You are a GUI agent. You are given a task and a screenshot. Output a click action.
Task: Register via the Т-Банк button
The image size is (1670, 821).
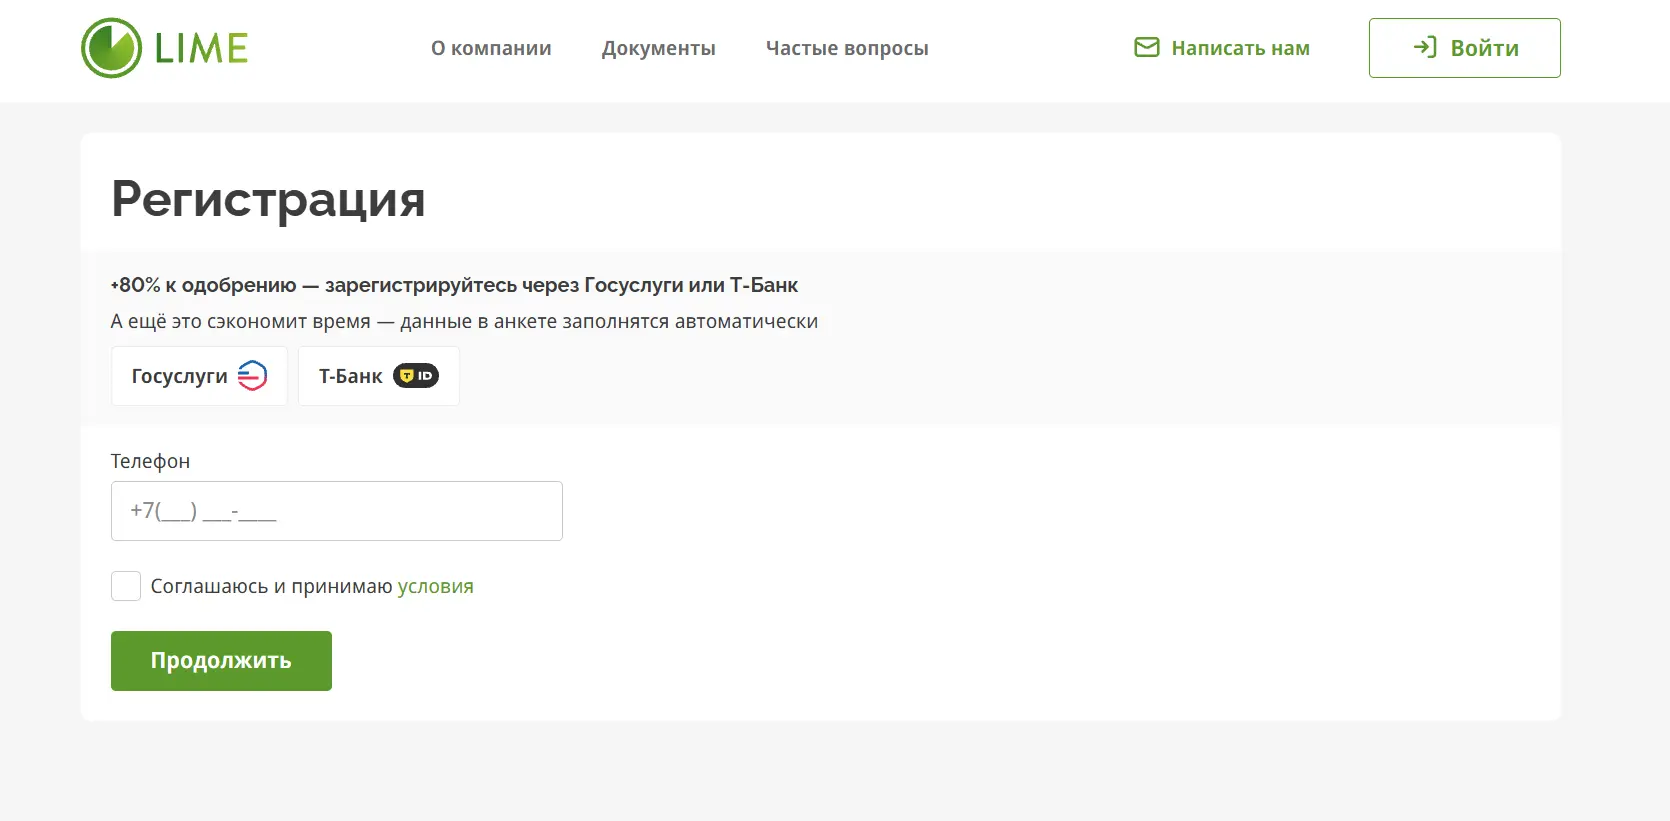(x=379, y=376)
